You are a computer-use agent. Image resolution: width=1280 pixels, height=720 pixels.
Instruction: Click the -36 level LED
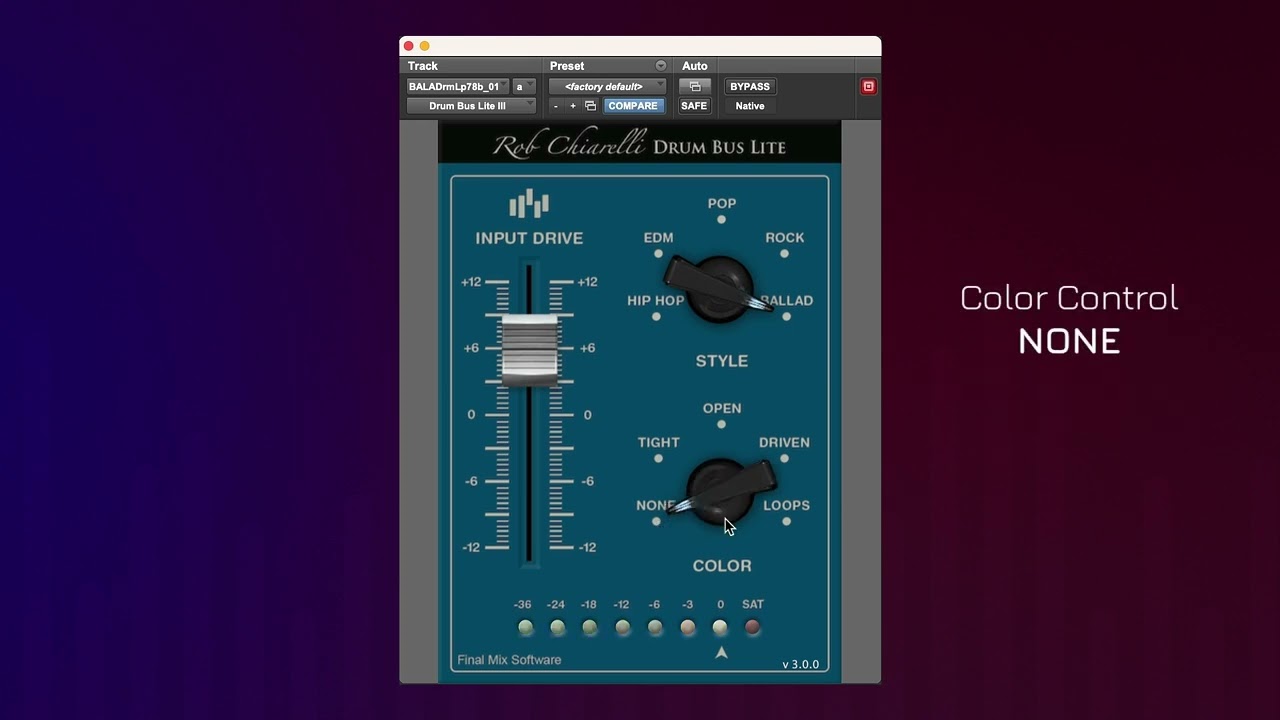[x=525, y=628]
